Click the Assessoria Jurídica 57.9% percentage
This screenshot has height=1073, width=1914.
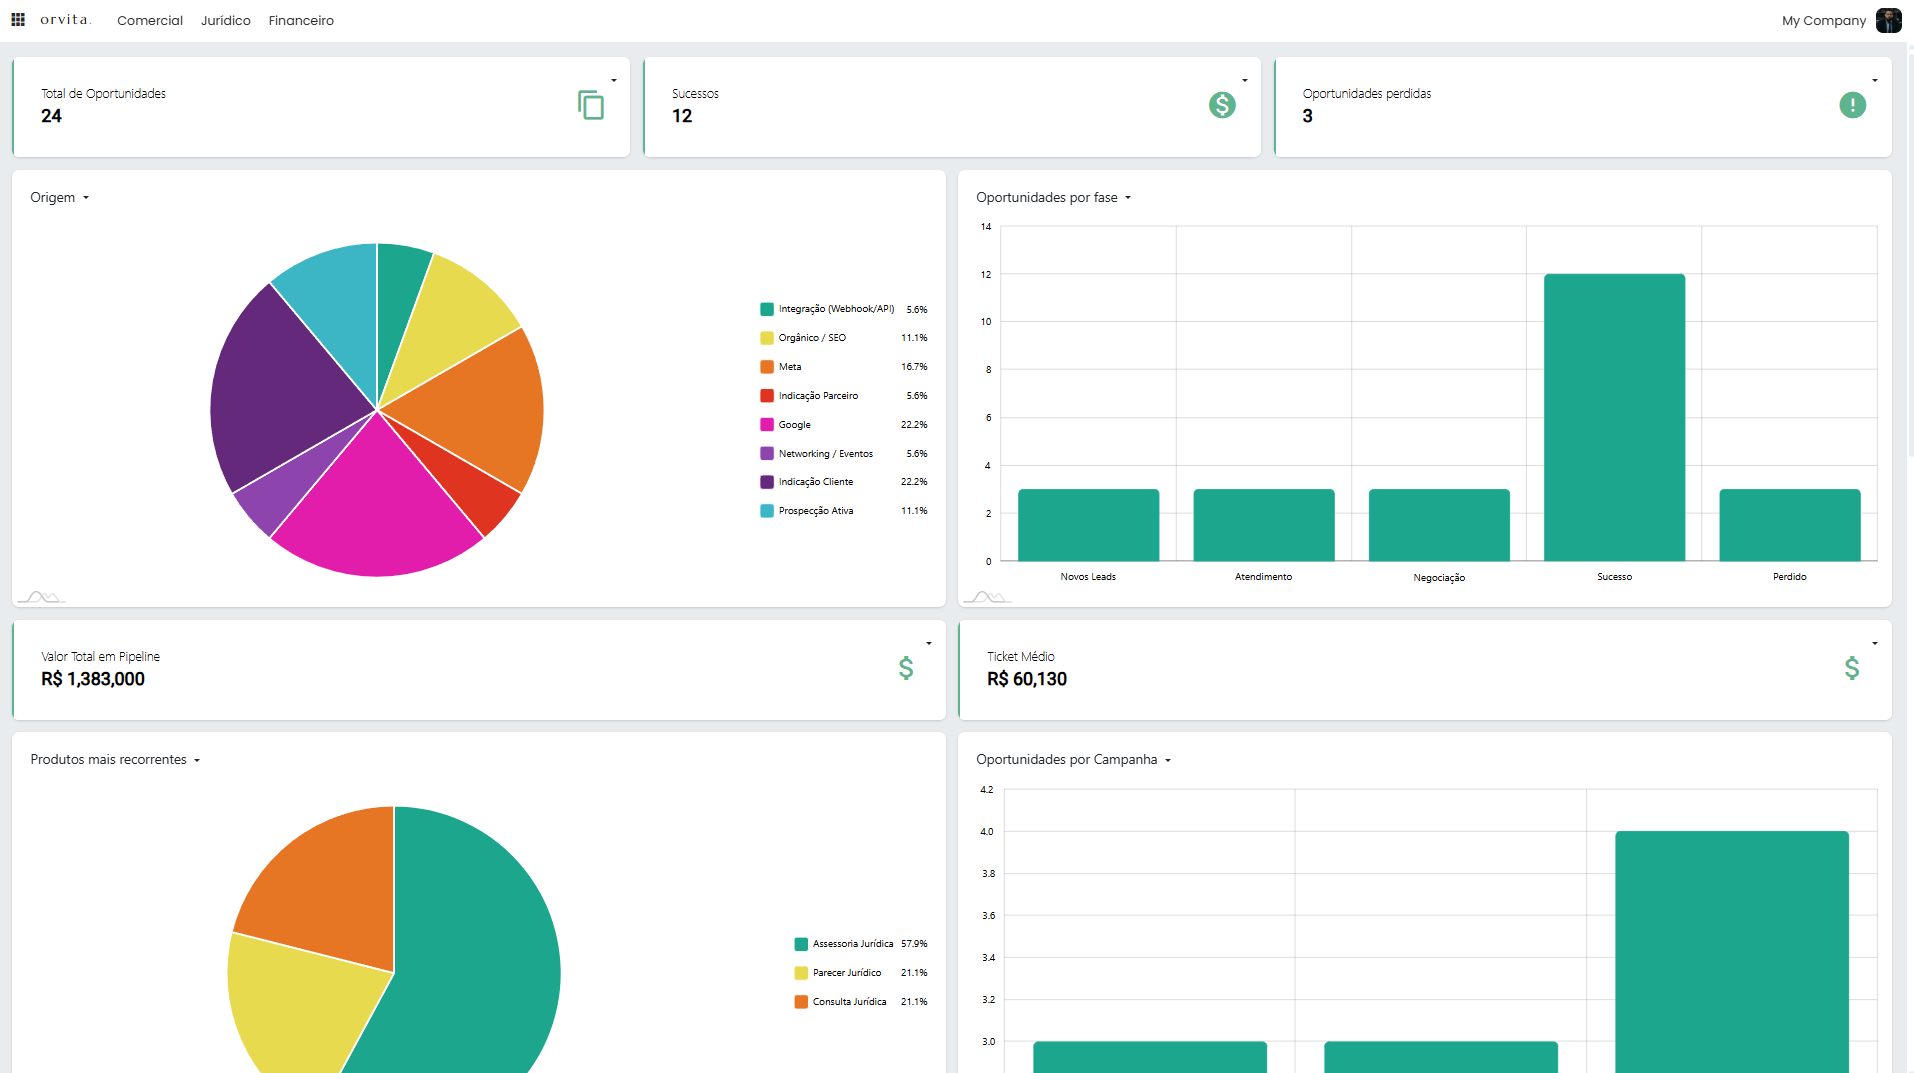click(914, 944)
